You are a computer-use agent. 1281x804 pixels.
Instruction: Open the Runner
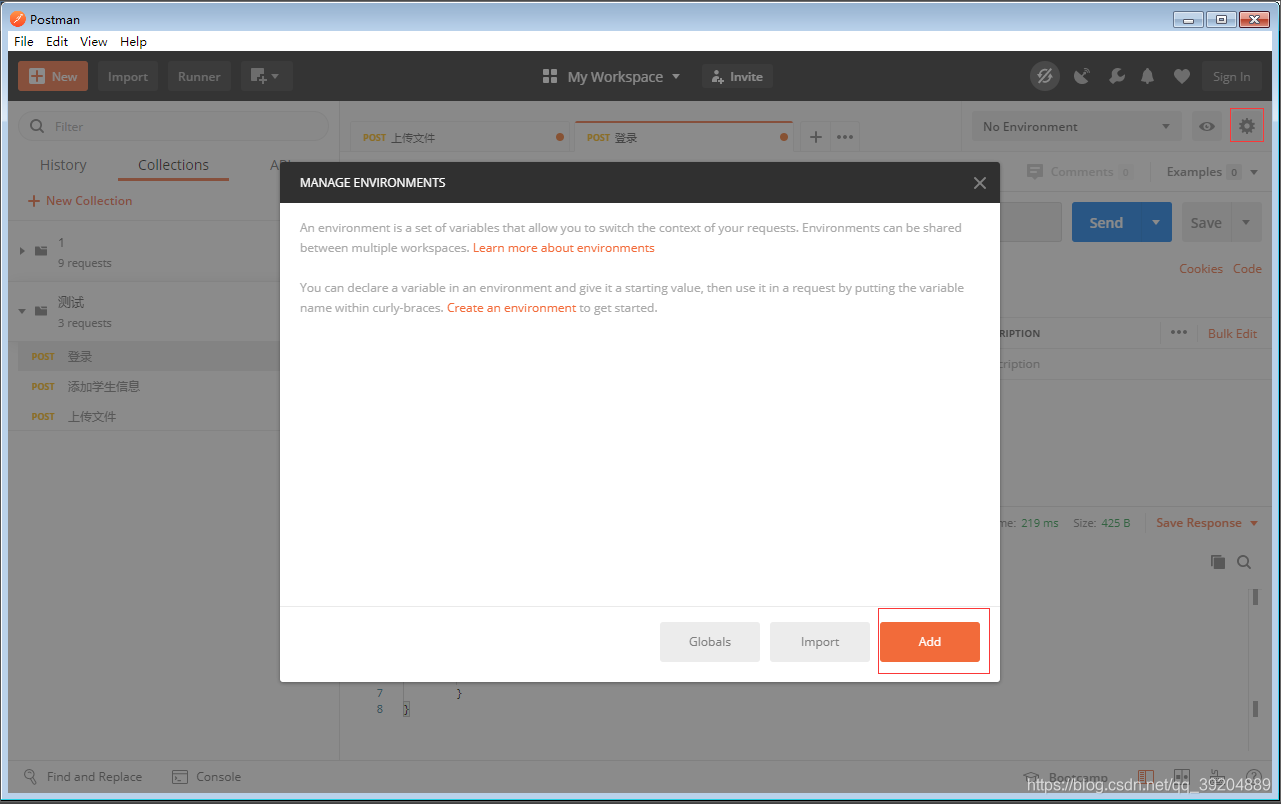tap(199, 76)
